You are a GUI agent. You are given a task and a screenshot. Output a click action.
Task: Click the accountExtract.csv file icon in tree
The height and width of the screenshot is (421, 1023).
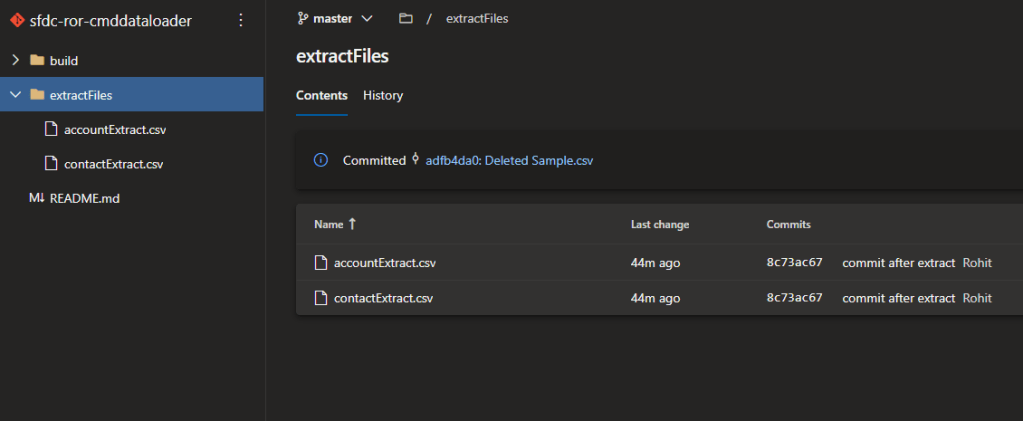[x=51, y=129]
